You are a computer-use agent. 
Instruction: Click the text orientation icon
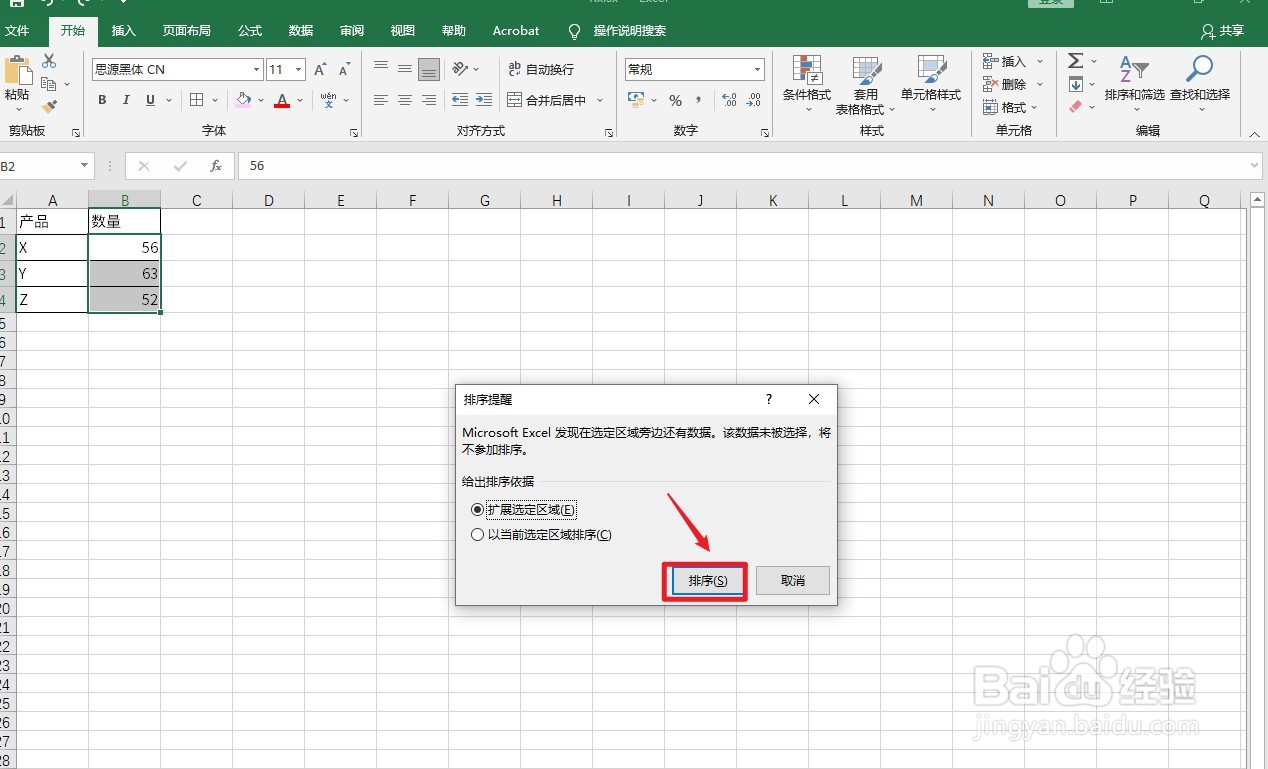460,69
